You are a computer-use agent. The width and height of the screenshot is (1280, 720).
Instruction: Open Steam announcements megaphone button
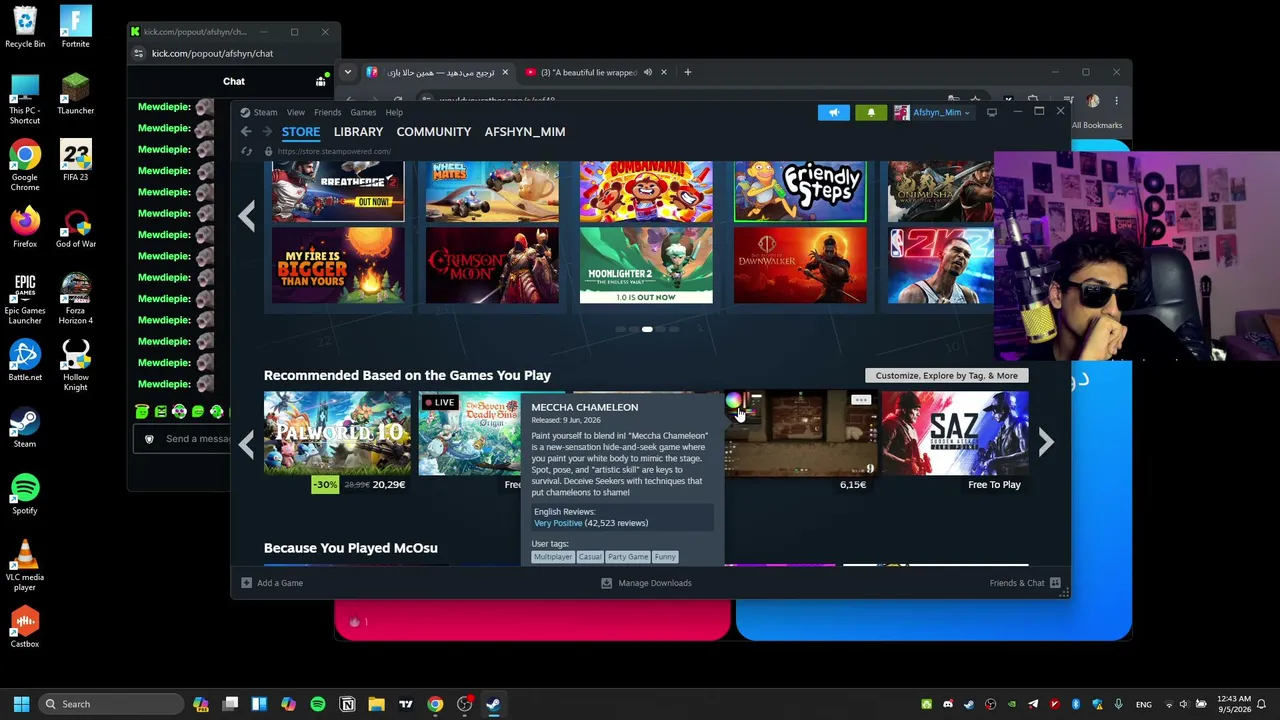tap(834, 112)
